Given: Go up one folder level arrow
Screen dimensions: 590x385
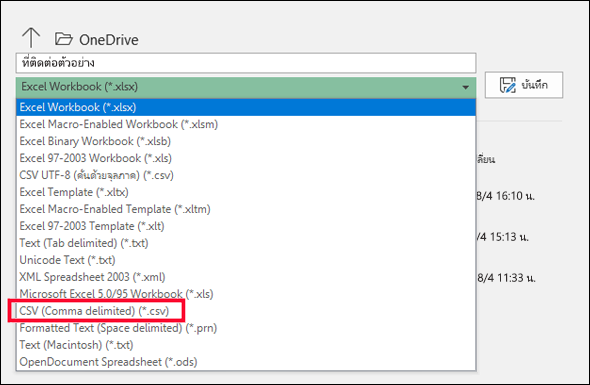Looking at the screenshot, I should click(x=31, y=38).
